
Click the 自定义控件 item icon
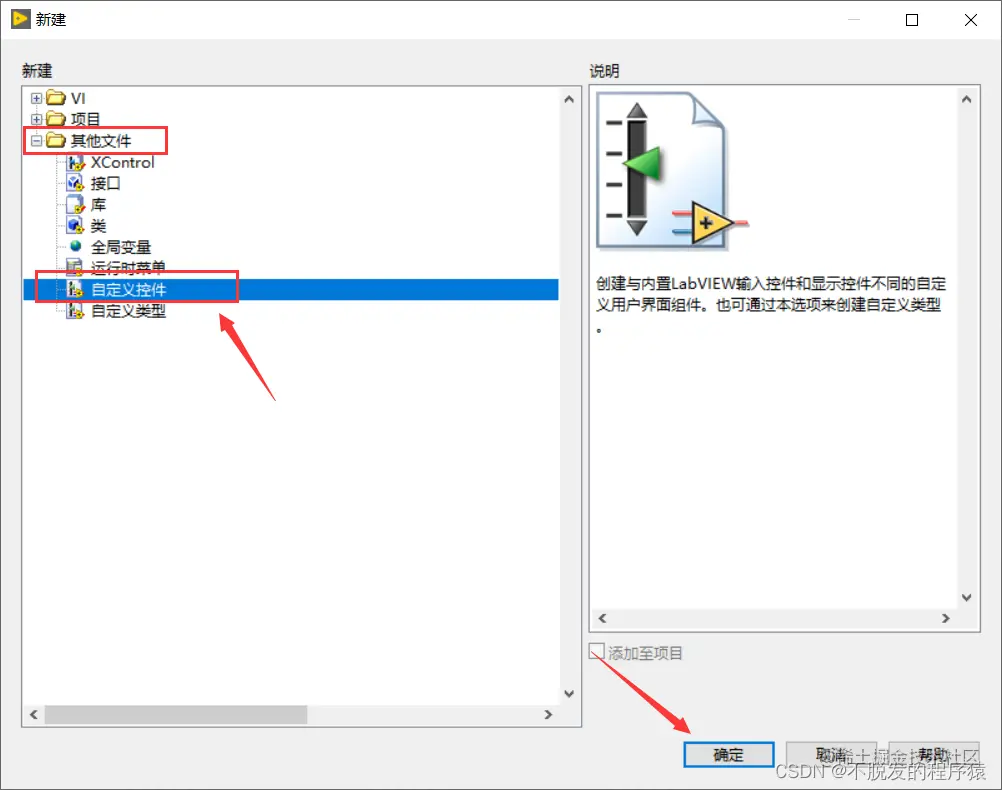(x=75, y=289)
